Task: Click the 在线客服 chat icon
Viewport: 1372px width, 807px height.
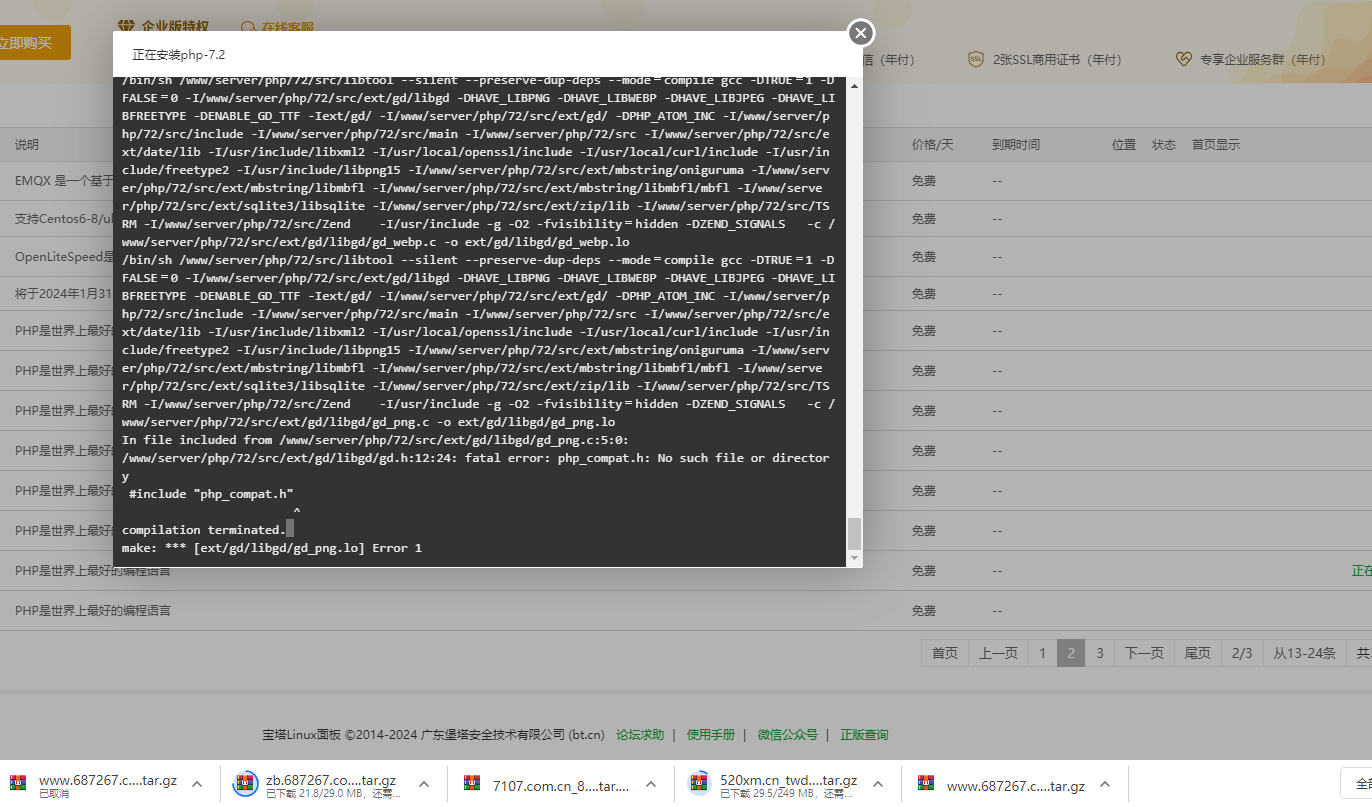Action: (248, 27)
